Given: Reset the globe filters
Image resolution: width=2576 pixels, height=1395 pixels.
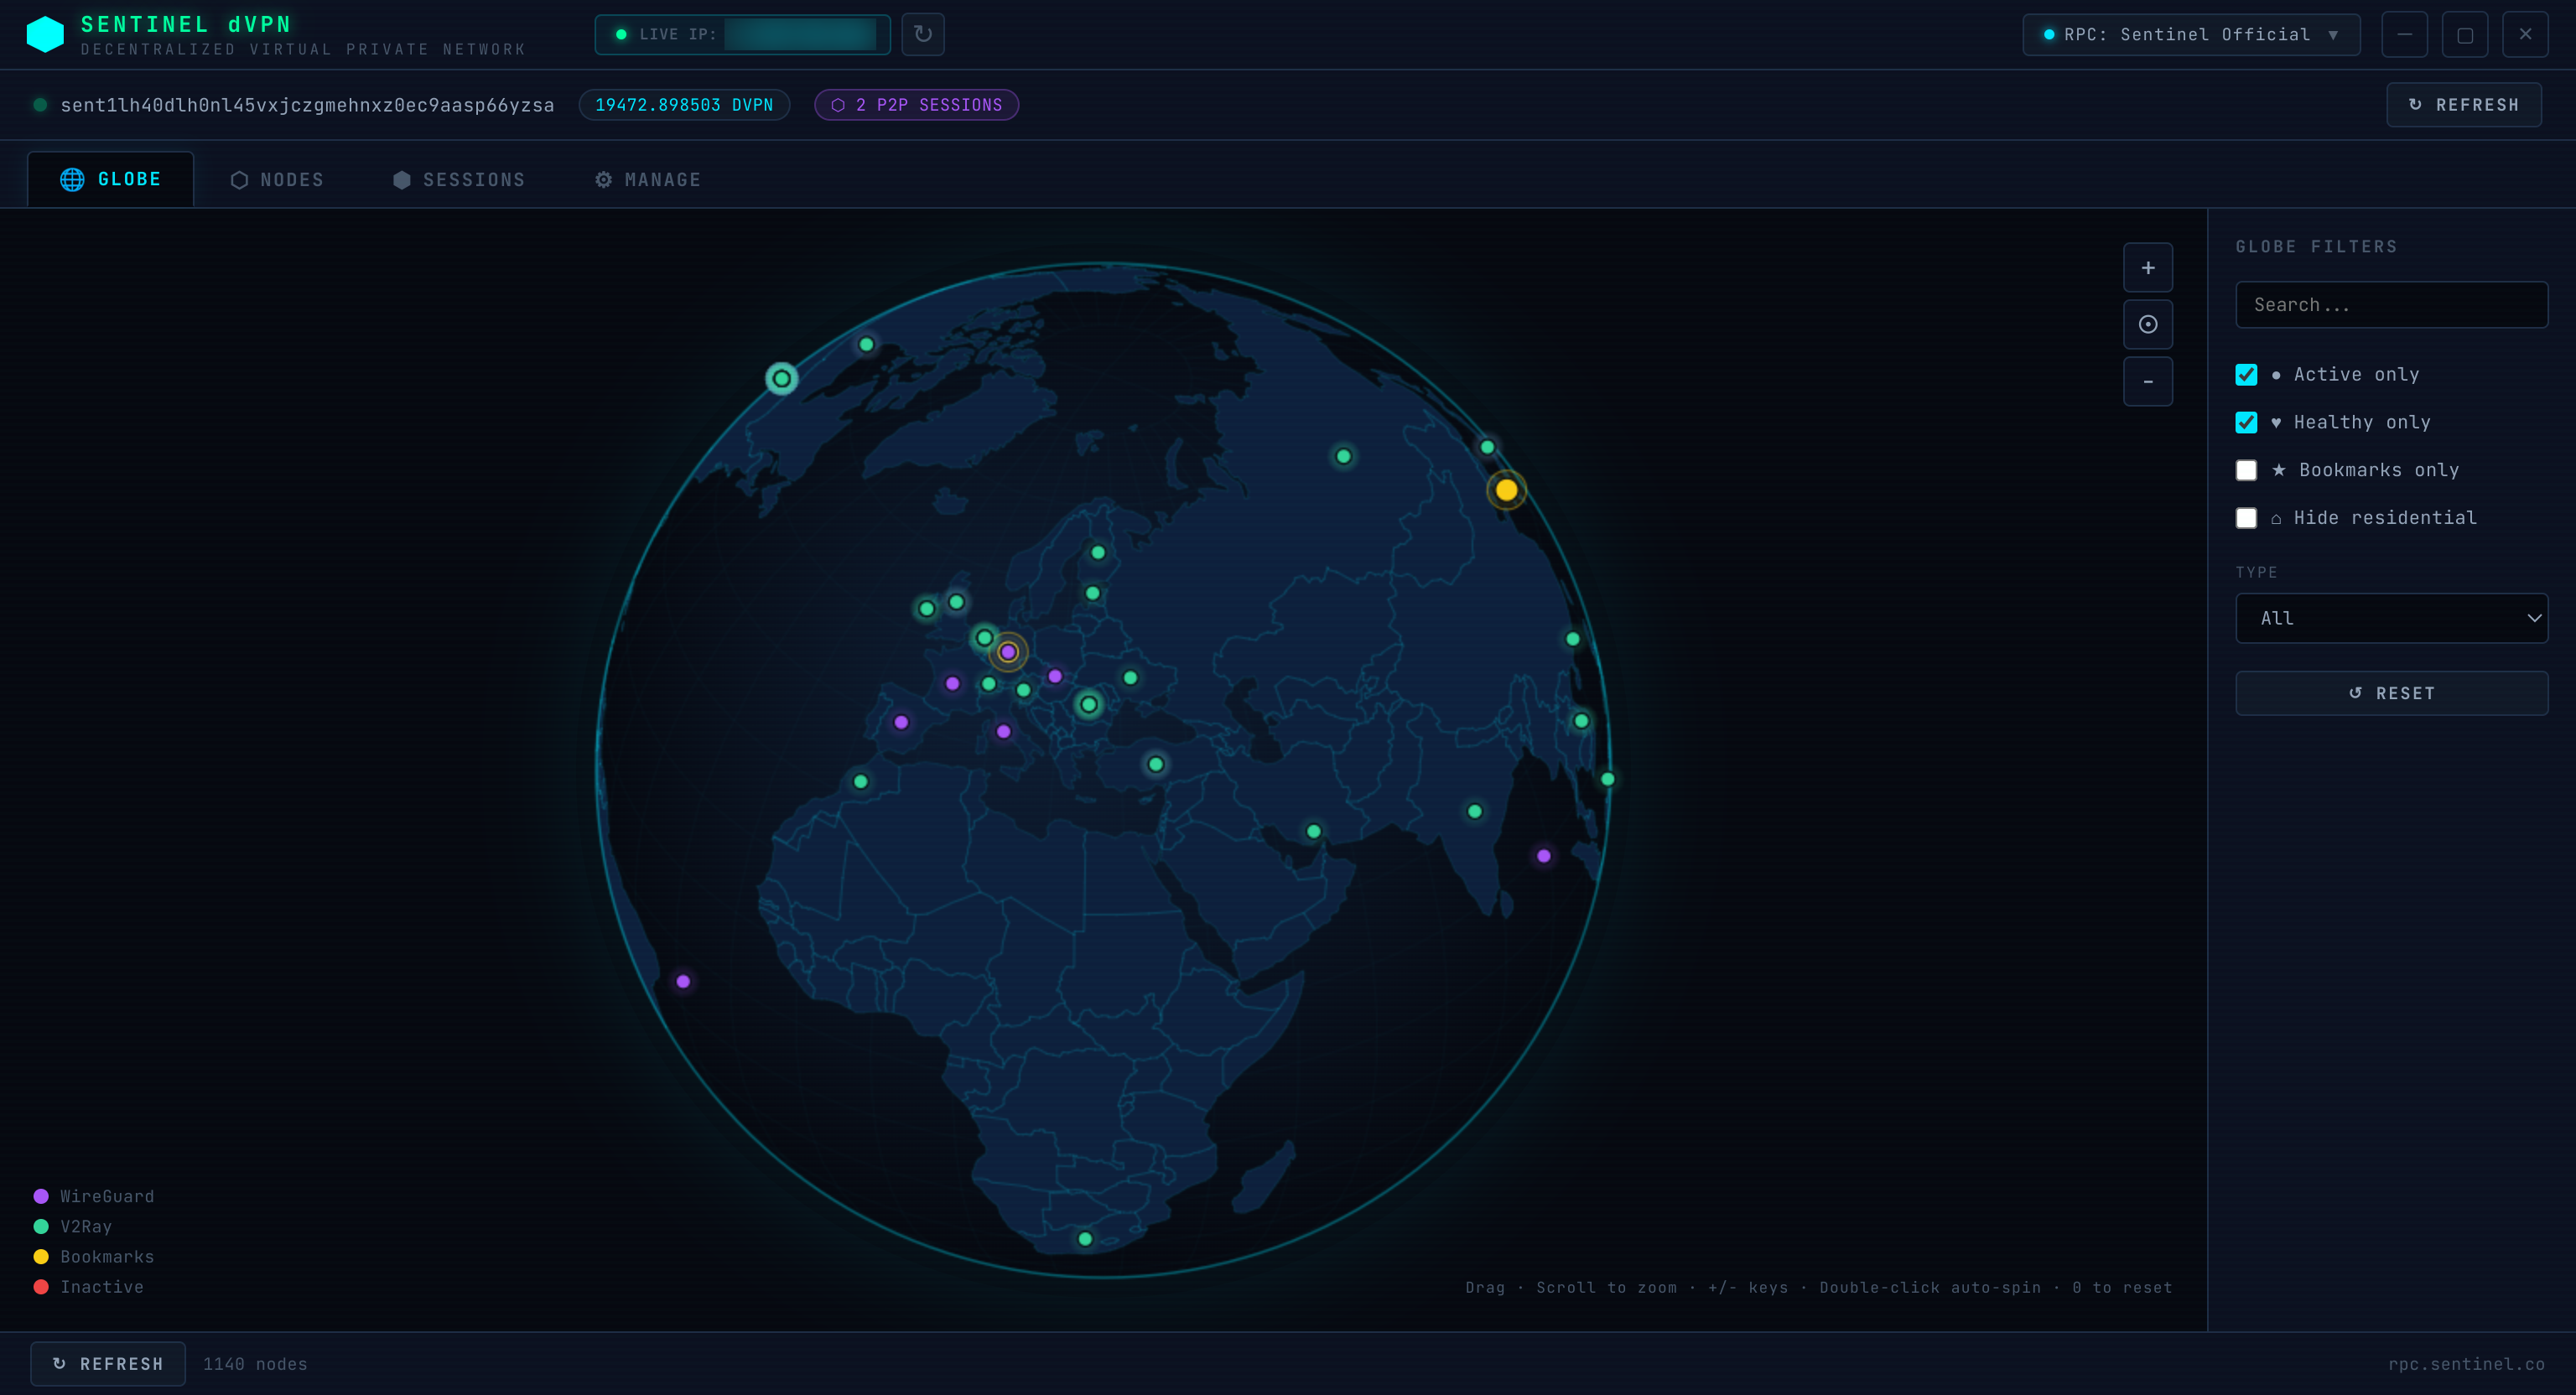Looking at the screenshot, I should click(x=2391, y=693).
